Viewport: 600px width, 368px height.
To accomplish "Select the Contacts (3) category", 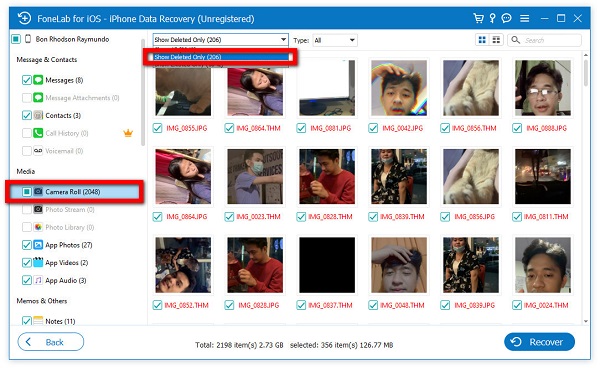I will click(63, 115).
